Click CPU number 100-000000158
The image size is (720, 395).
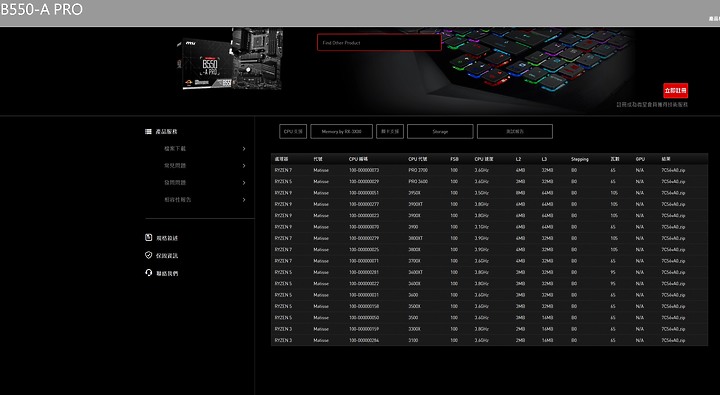coord(364,306)
